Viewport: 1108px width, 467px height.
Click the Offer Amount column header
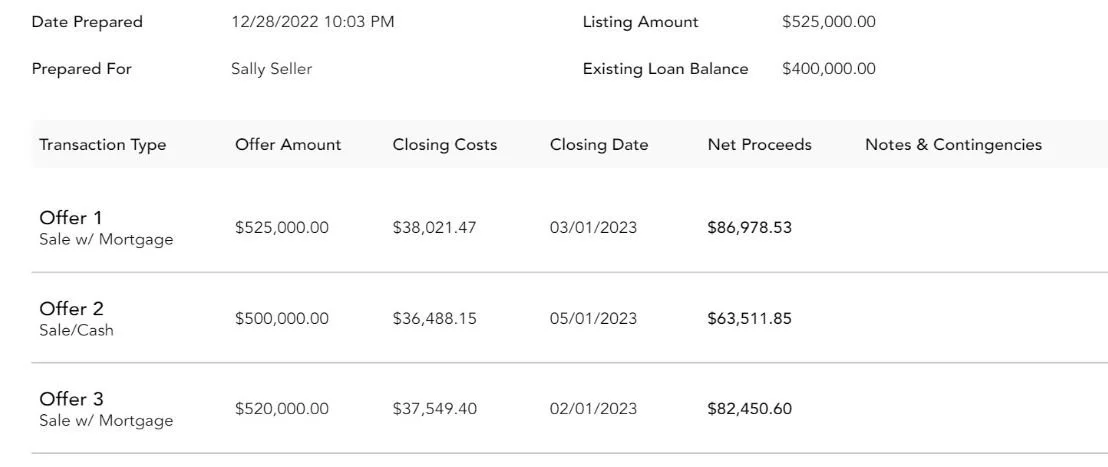[x=287, y=145]
